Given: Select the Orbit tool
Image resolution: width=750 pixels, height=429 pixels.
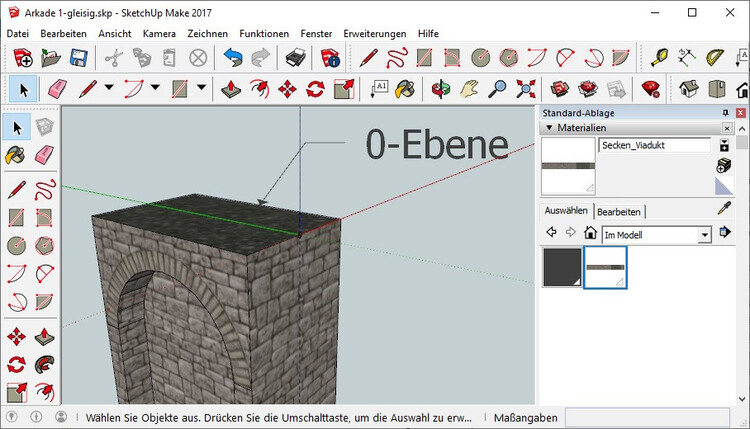Looking at the screenshot, I should 441,89.
